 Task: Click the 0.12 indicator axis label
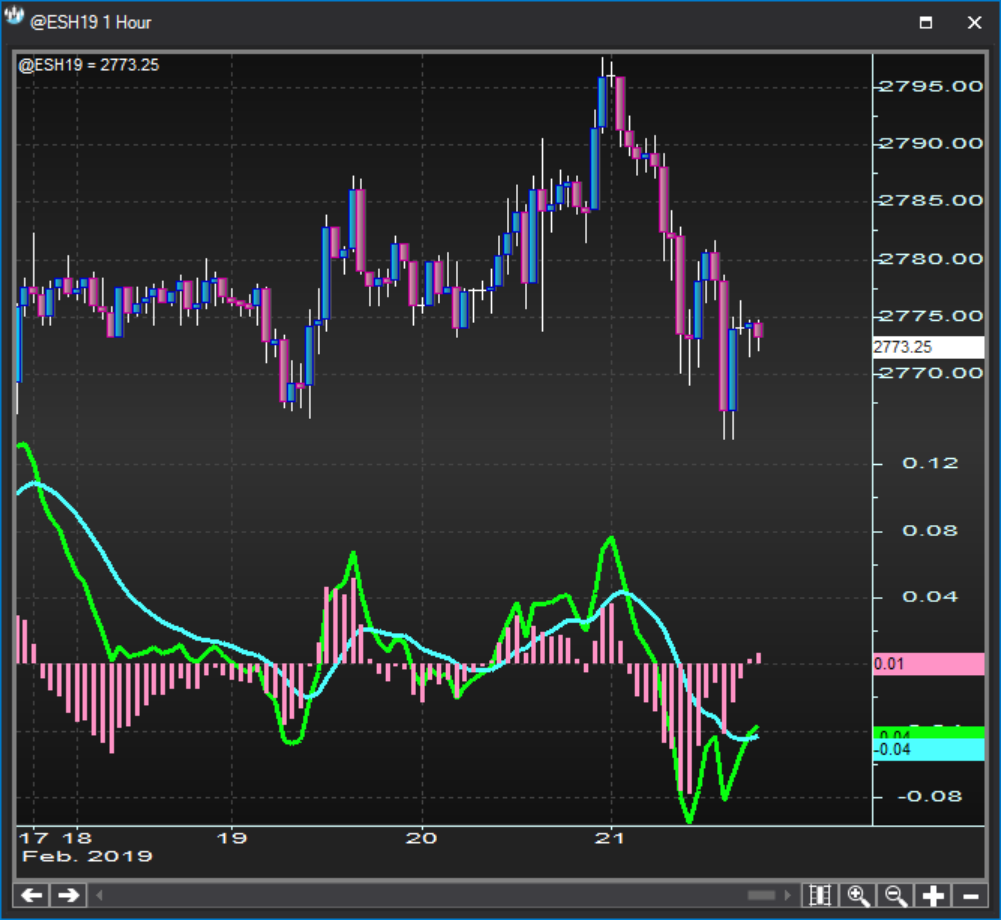[x=930, y=464]
